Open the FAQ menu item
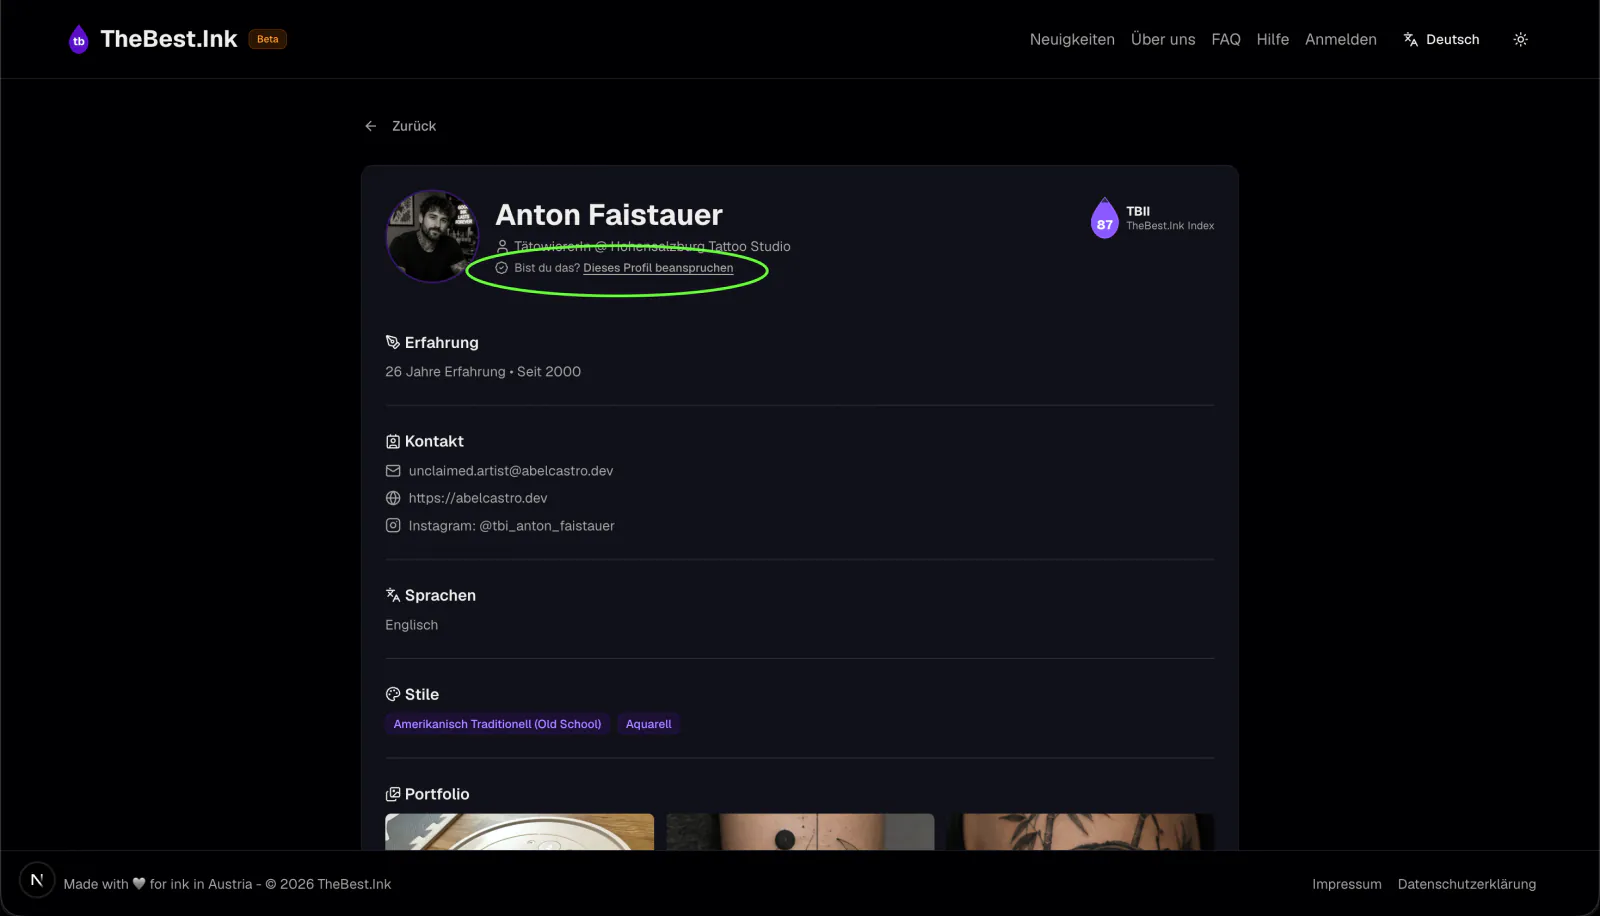The width and height of the screenshot is (1600, 916). 1226,40
